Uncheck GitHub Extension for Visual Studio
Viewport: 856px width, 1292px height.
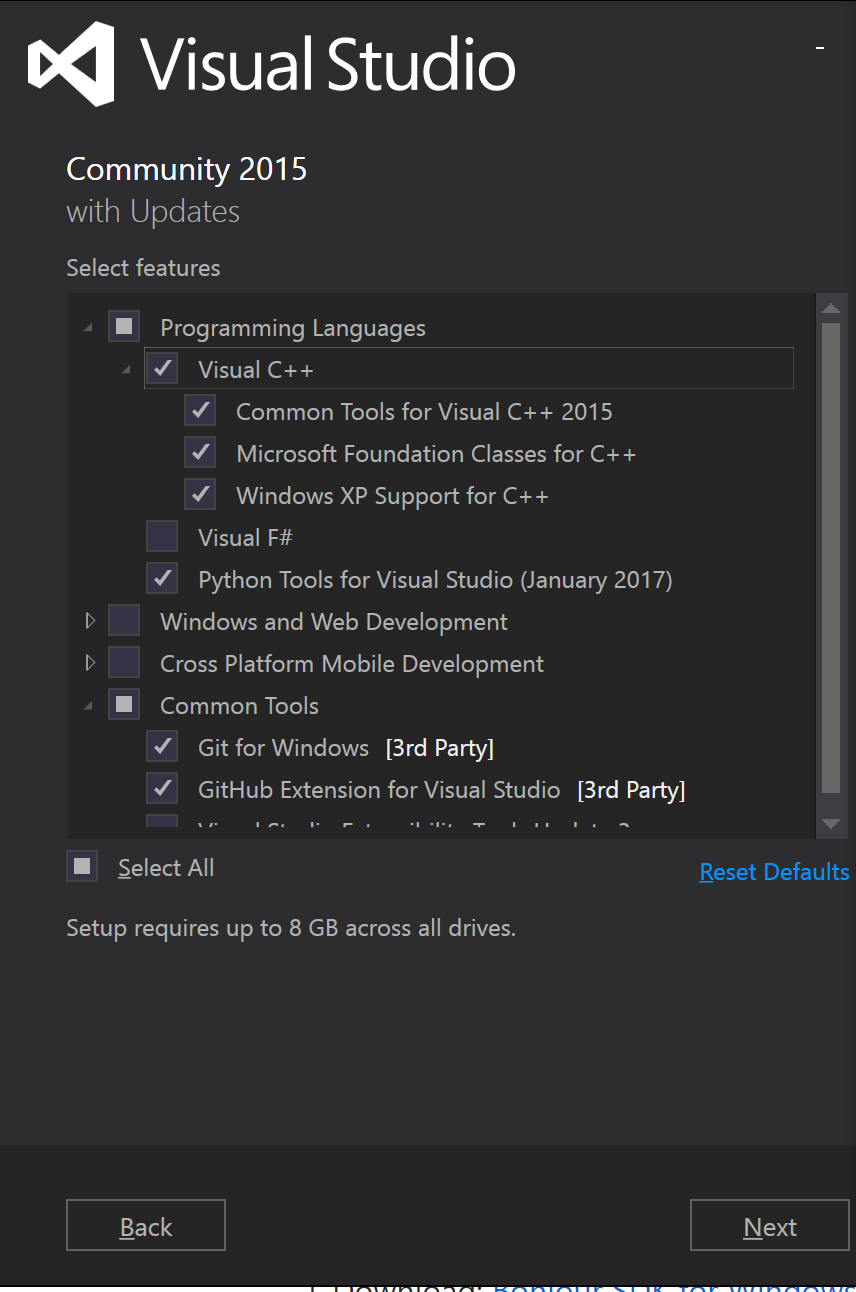[162, 789]
